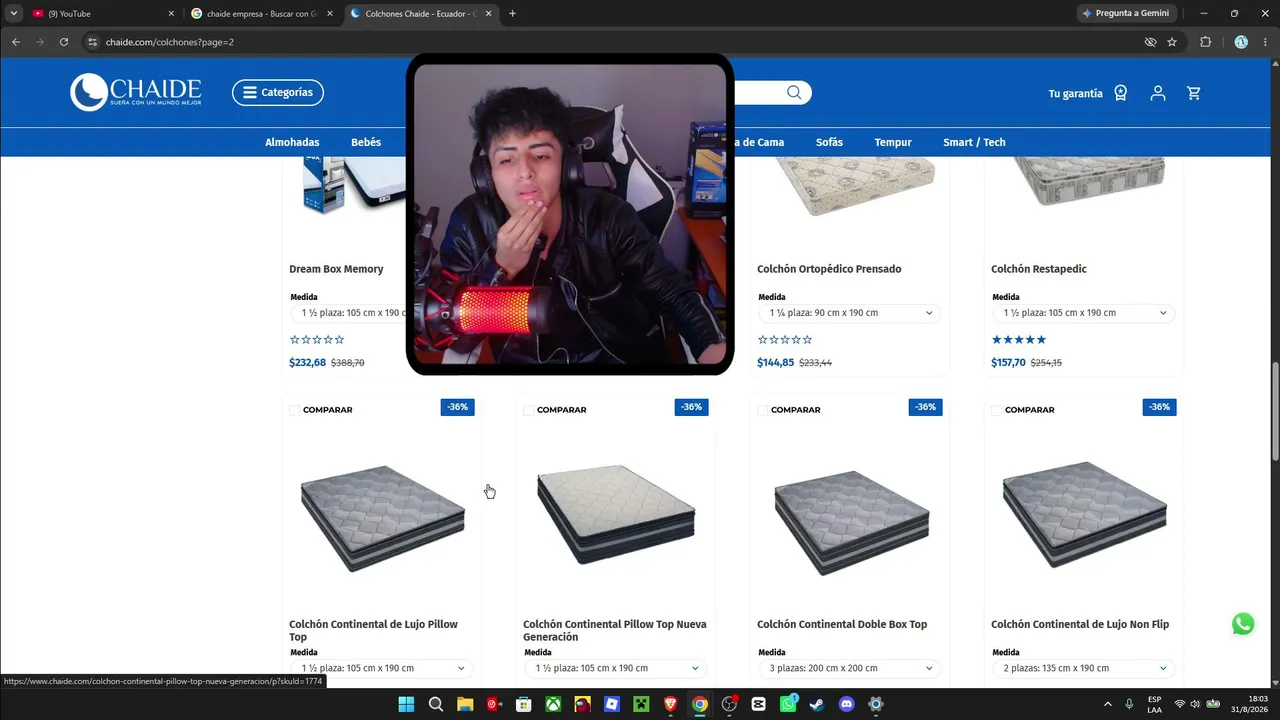Bookmark this page with the star icon
1280x720 pixels.
tap(1172, 42)
